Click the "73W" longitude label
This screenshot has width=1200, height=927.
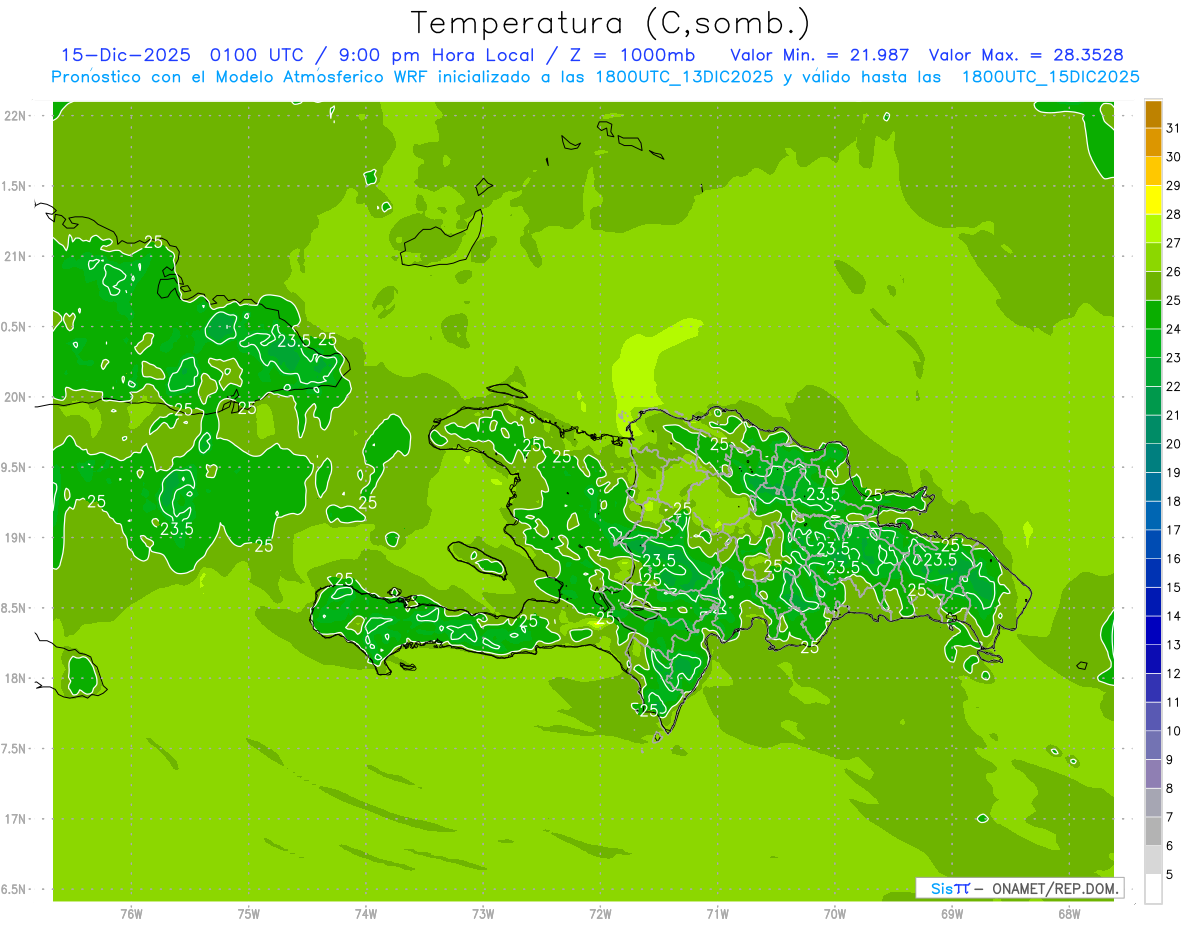(483, 913)
